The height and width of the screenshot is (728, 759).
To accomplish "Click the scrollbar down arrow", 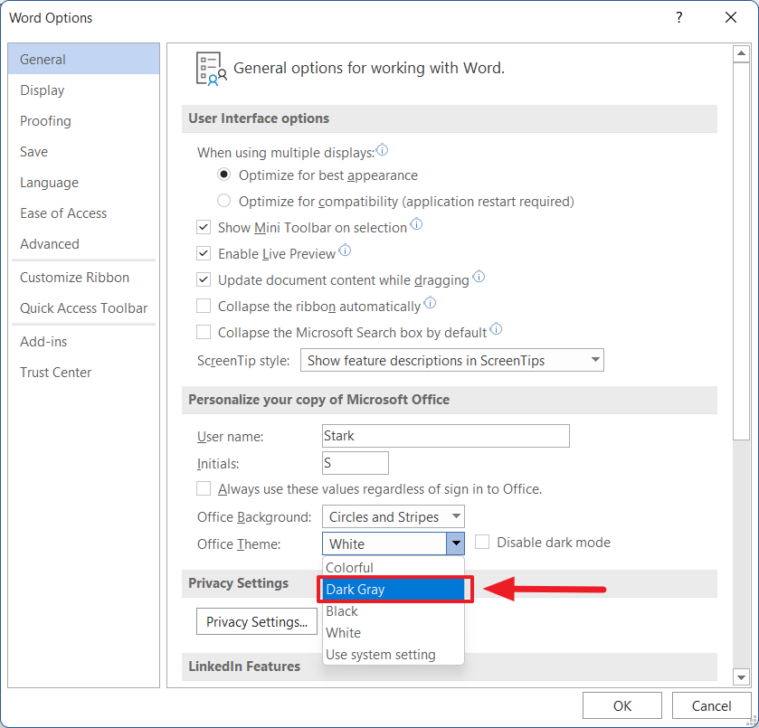I will coord(741,677).
